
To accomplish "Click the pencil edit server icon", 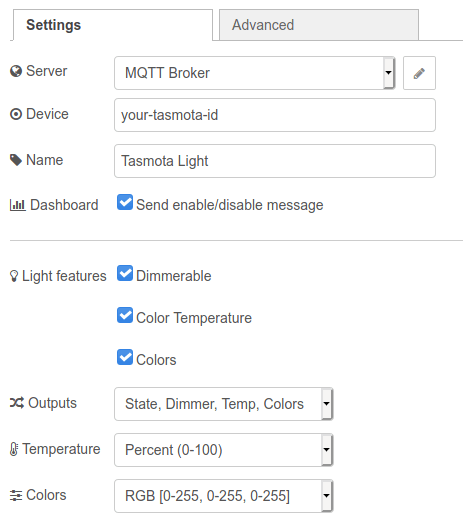I will (x=419, y=73).
